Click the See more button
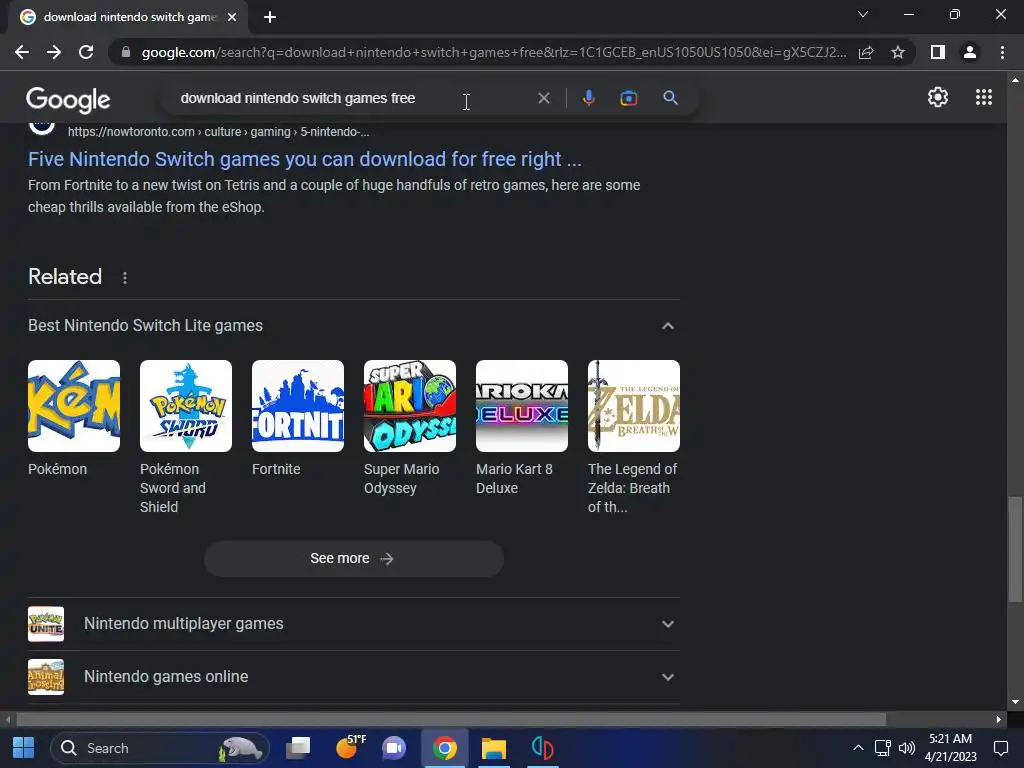 pyautogui.click(x=354, y=558)
